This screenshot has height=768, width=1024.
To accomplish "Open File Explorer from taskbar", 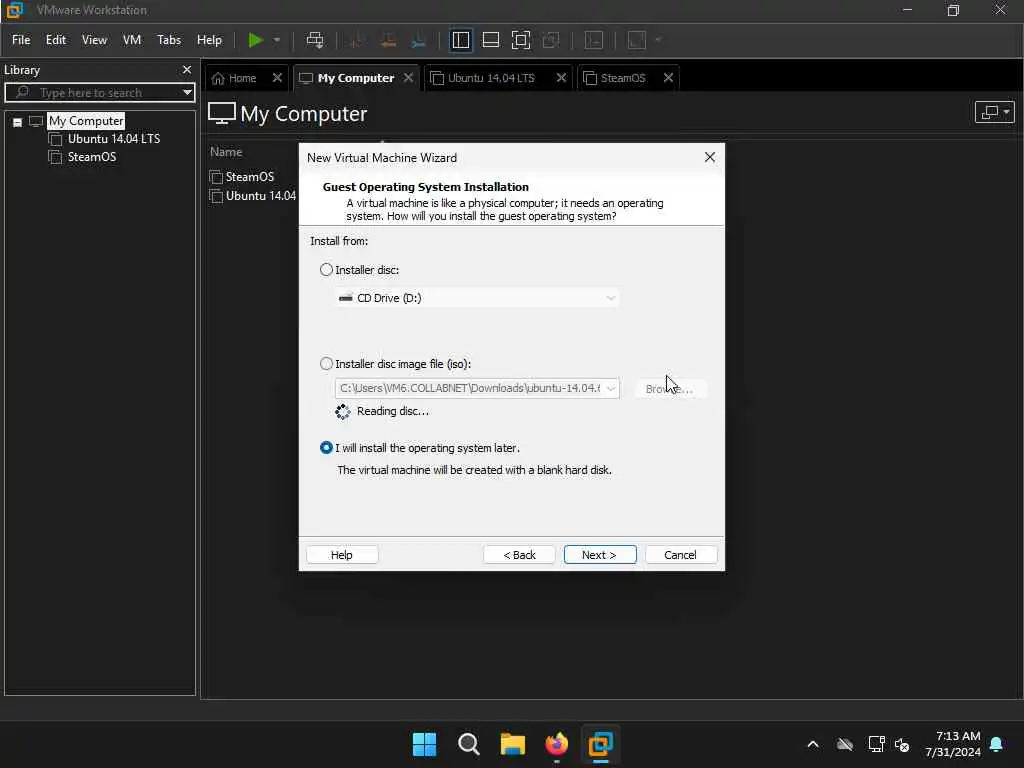I will coord(513,744).
